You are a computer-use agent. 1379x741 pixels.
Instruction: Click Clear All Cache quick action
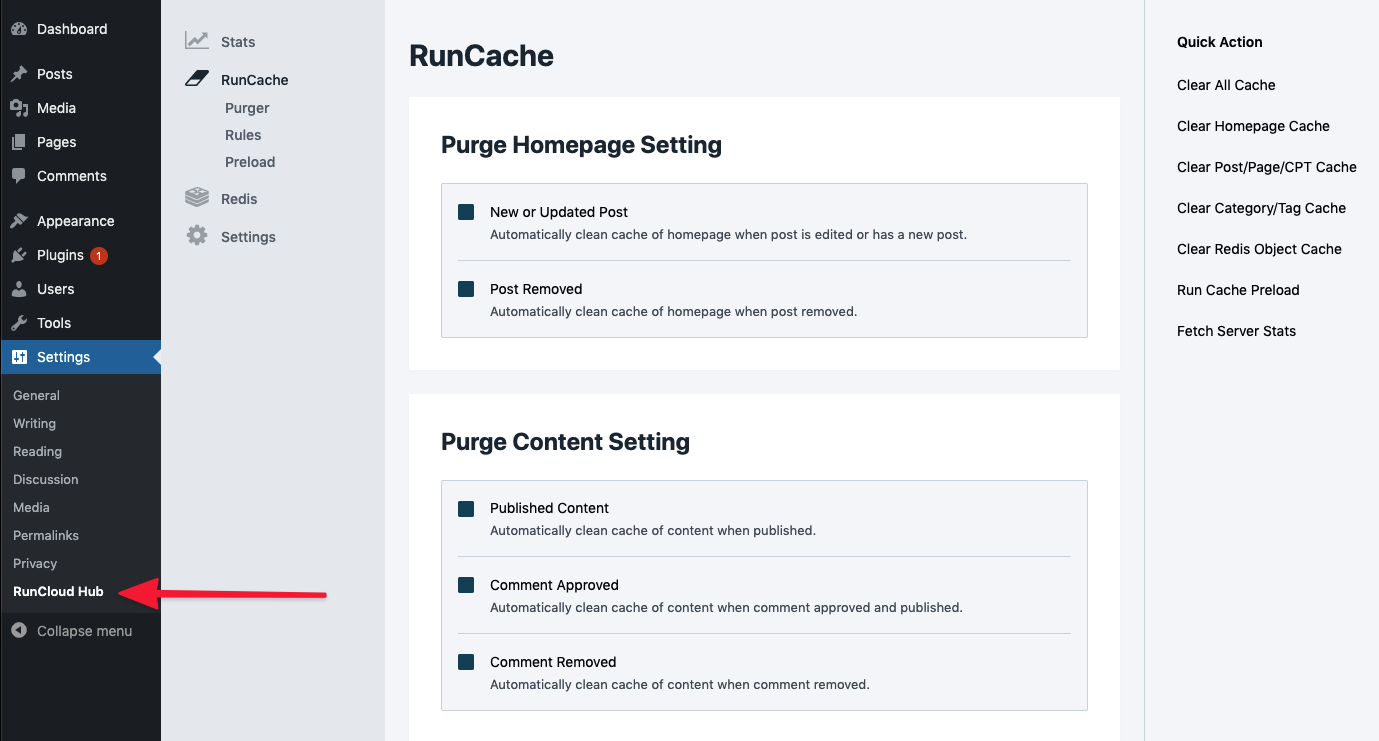click(x=1226, y=85)
